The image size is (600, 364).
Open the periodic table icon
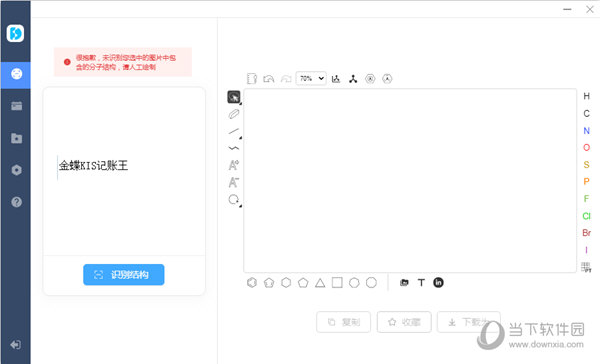click(x=586, y=267)
